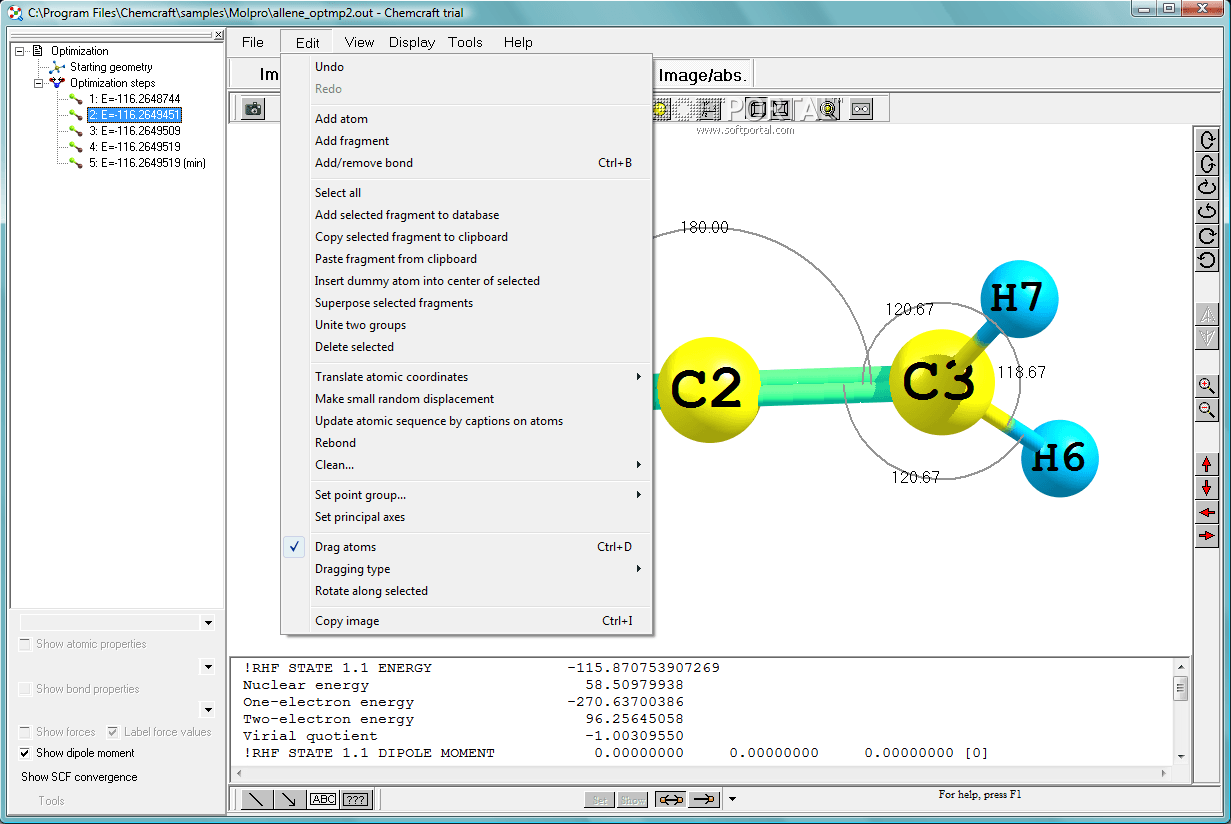
Task: Open the Help menu
Action: tap(518, 42)
